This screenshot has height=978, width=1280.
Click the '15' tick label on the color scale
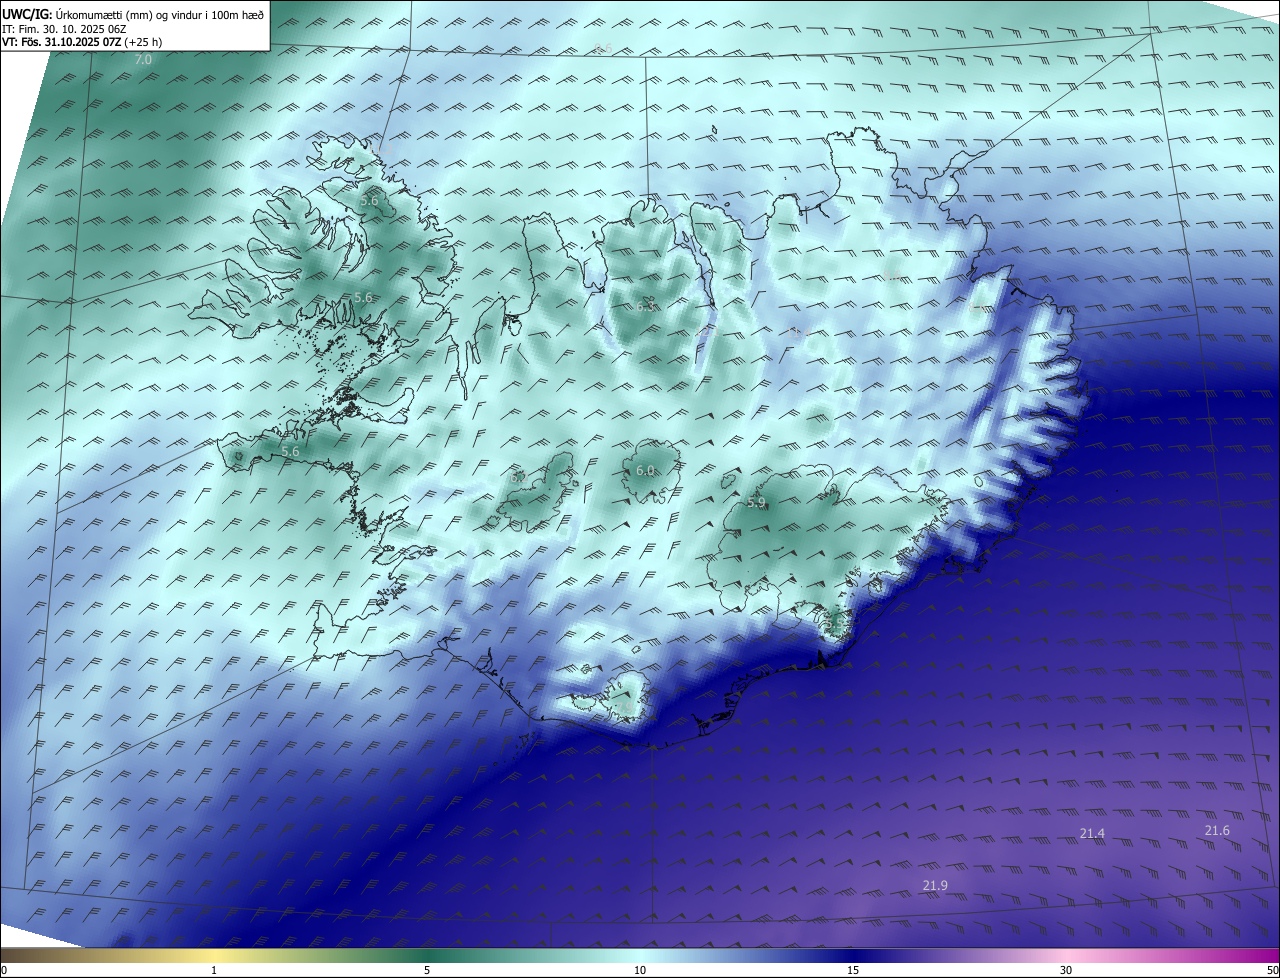(853, 970)
